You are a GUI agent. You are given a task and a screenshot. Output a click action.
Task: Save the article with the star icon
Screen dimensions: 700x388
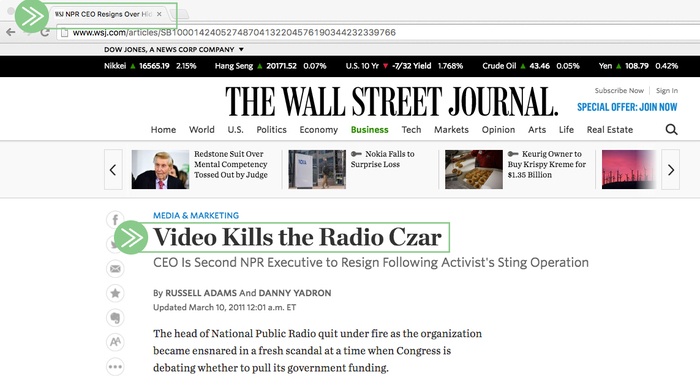(115, 293)
